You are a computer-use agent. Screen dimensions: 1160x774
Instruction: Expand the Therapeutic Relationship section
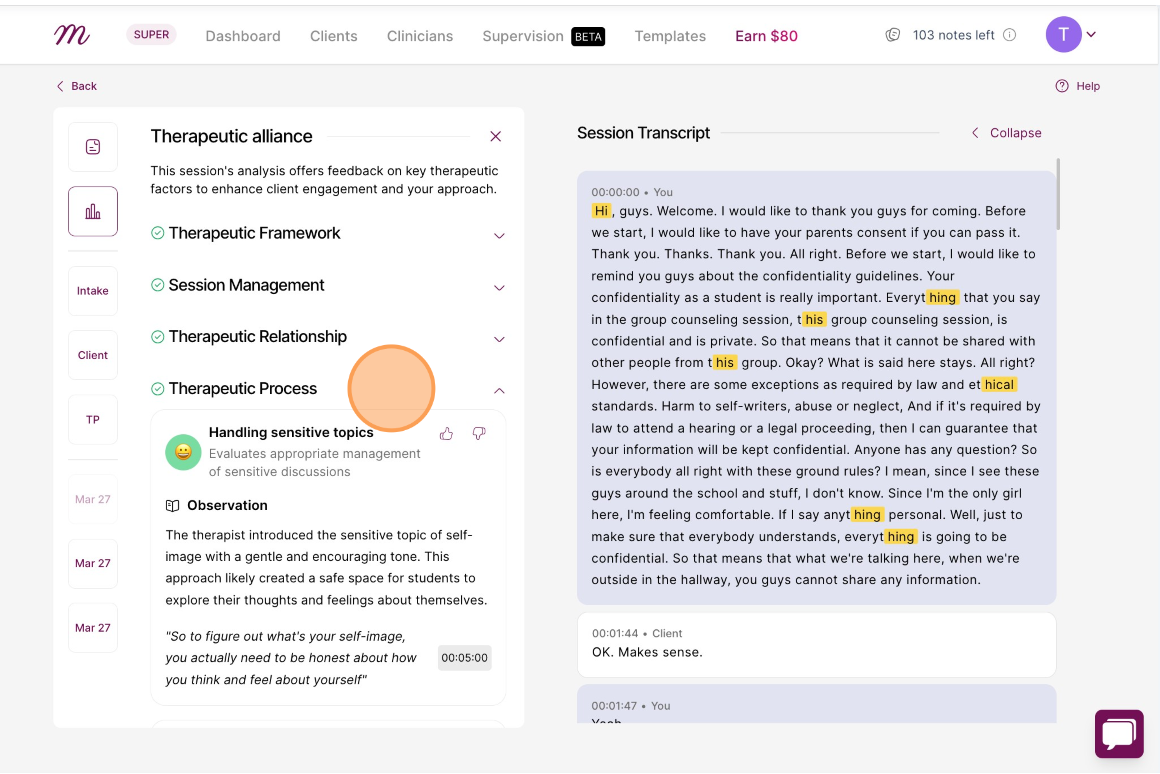(x=499, y=339)
